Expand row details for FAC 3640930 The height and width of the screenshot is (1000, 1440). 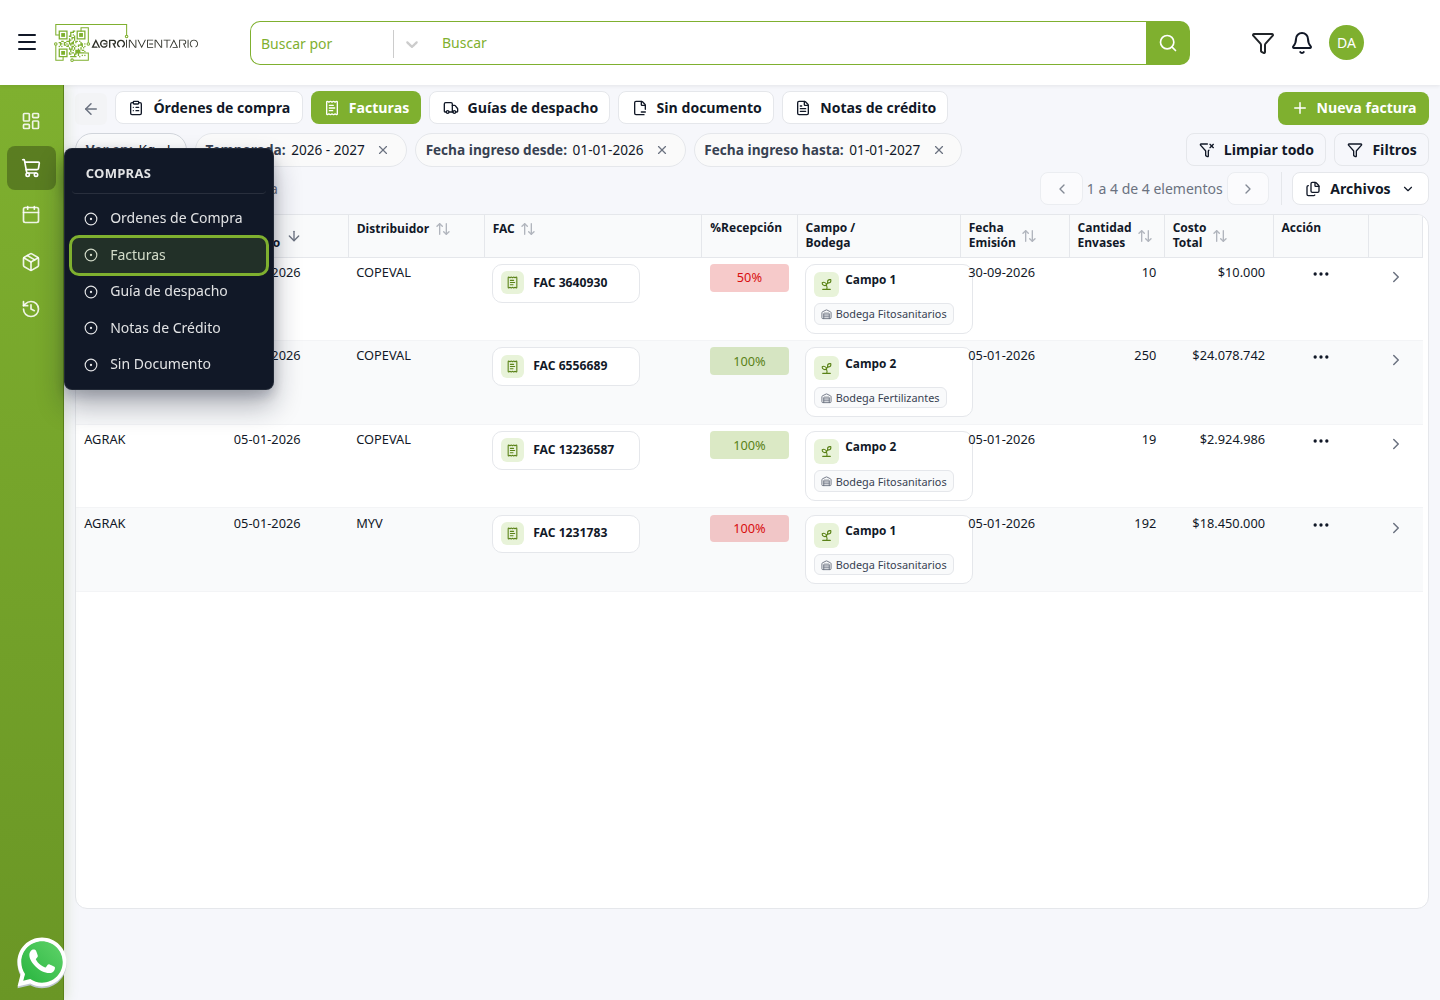point(1395,277)
